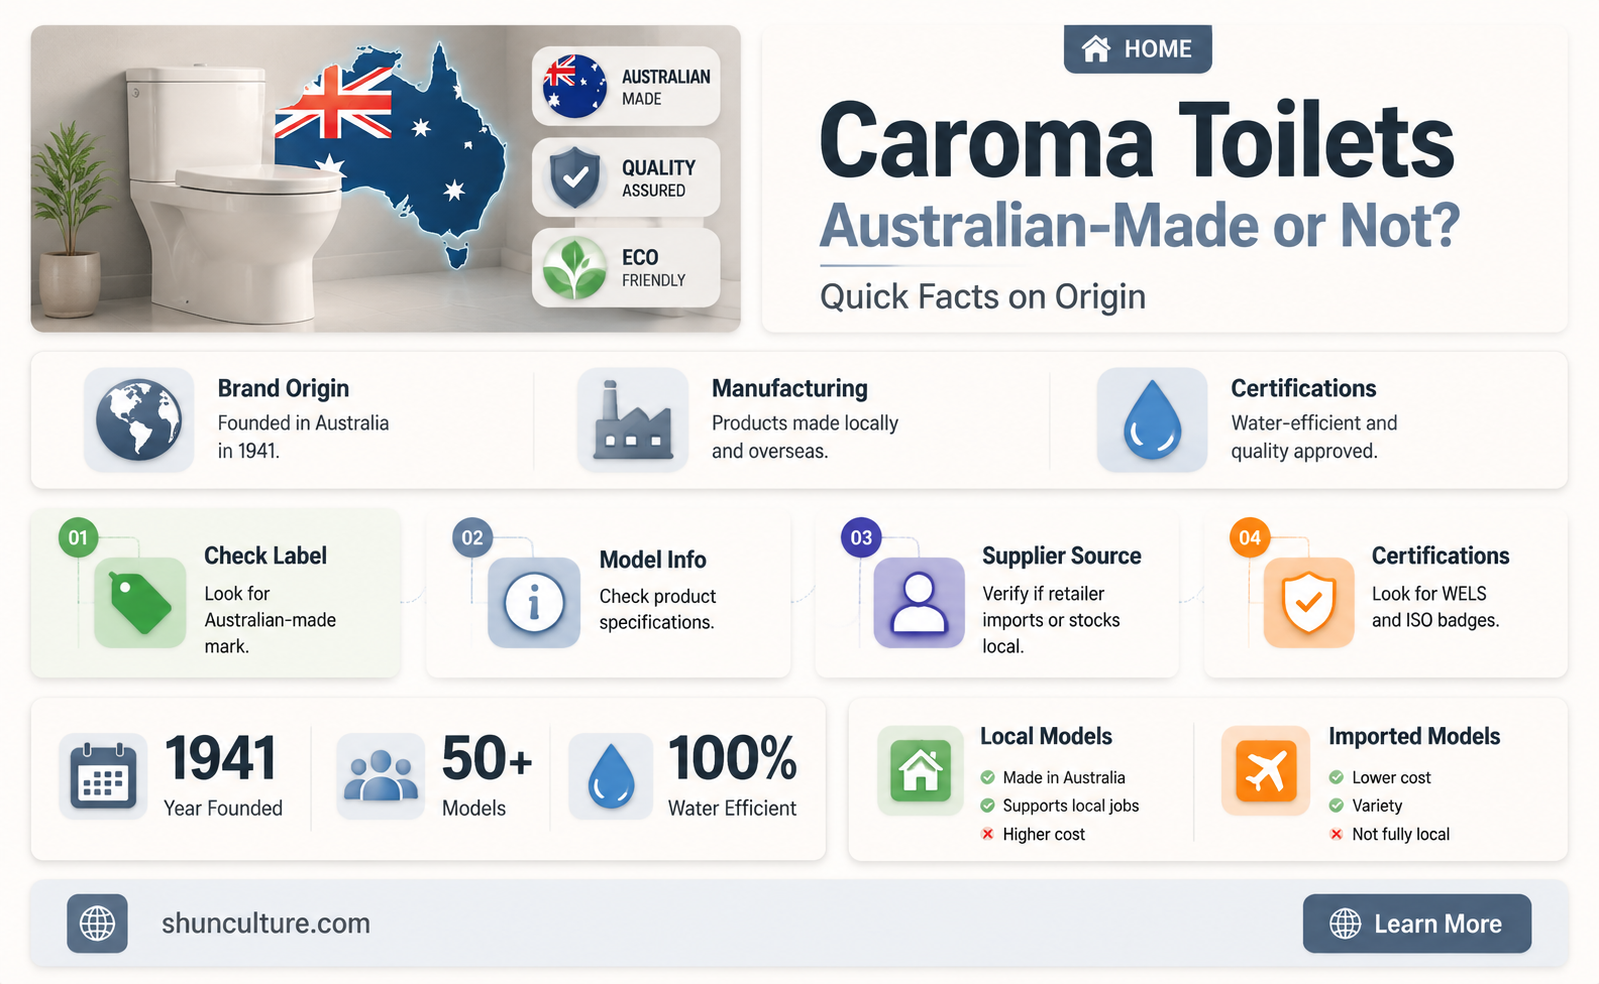Click the AUSTRALIAN MADE badge label
The width and height of the screenshot is (1599, 984).
click(666, 87)
